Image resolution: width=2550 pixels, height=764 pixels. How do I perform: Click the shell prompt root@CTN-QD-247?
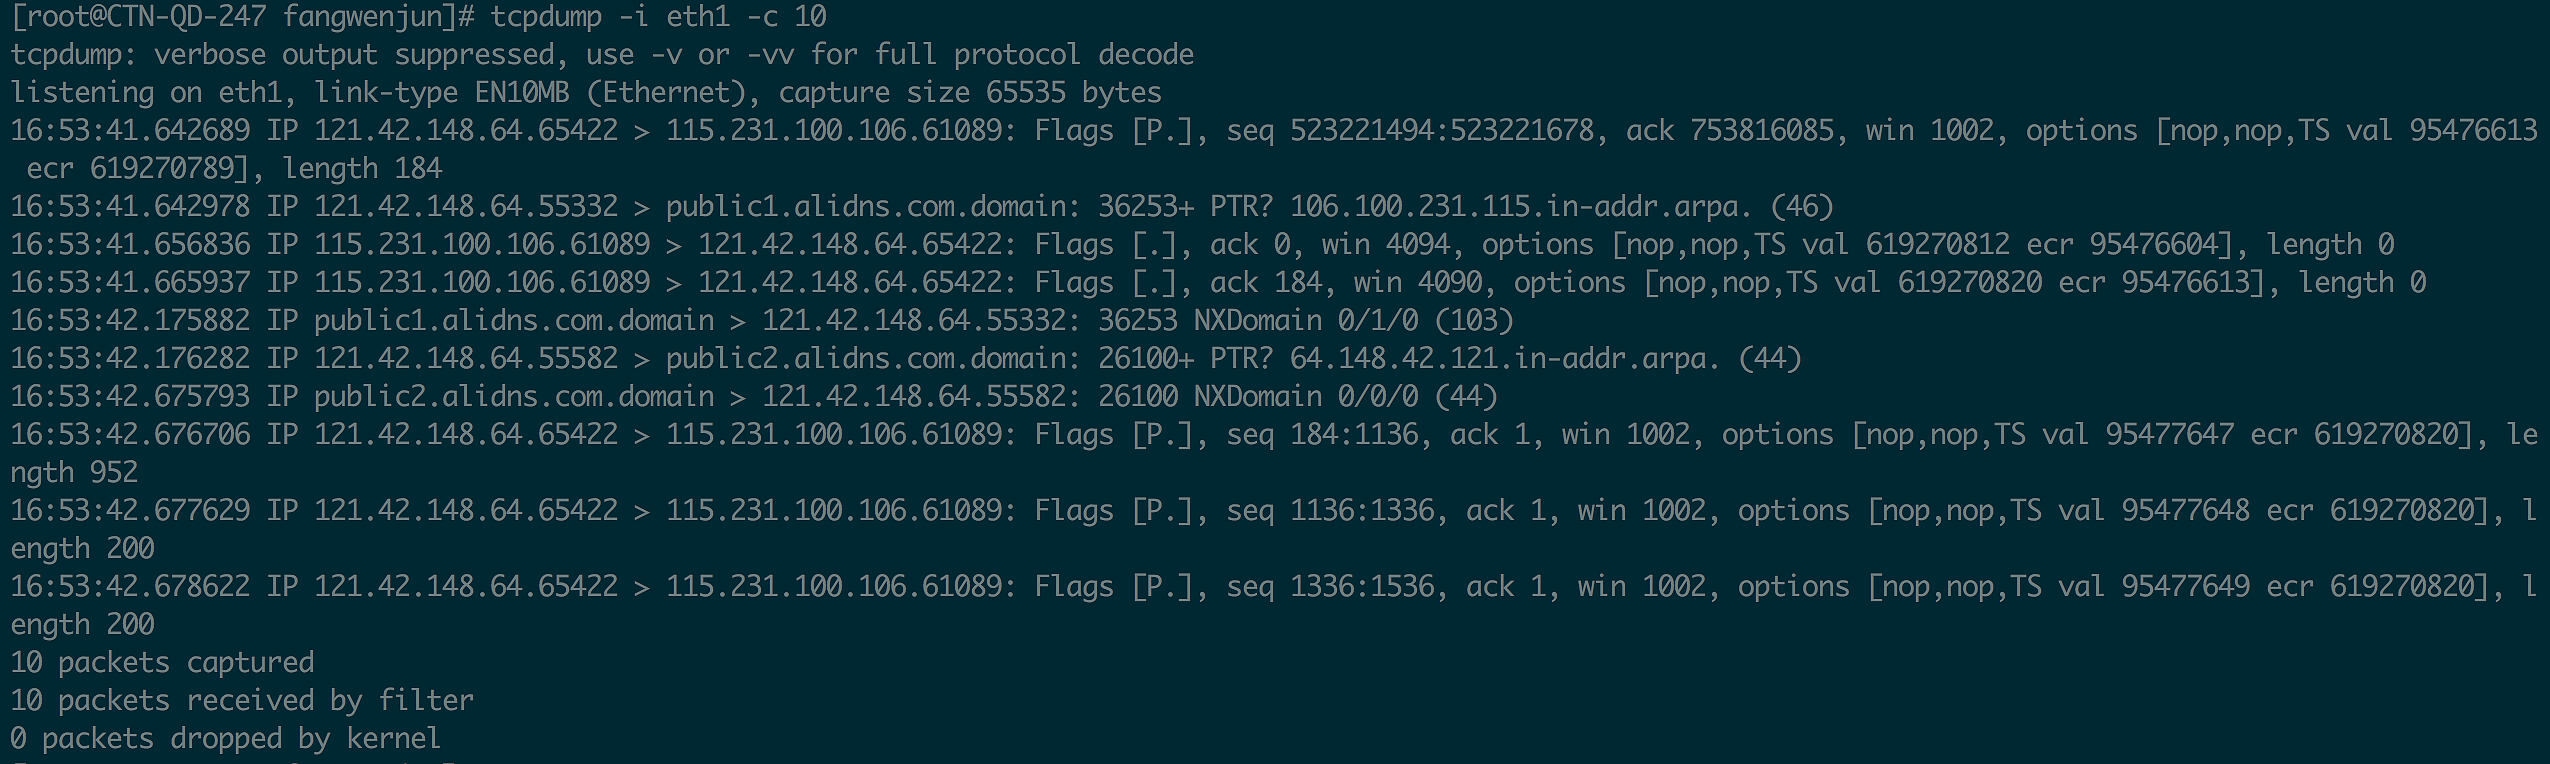[140, 16]
